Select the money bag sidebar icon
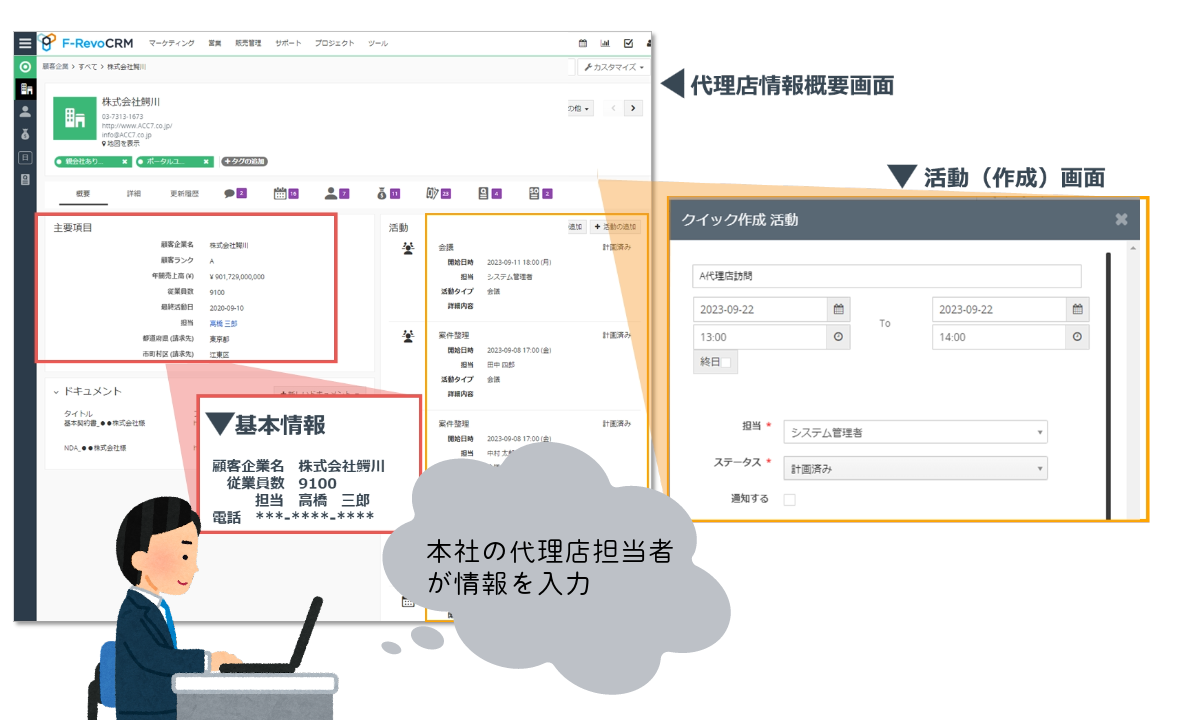The image size is (1200, 720). (x=25, y=134)
